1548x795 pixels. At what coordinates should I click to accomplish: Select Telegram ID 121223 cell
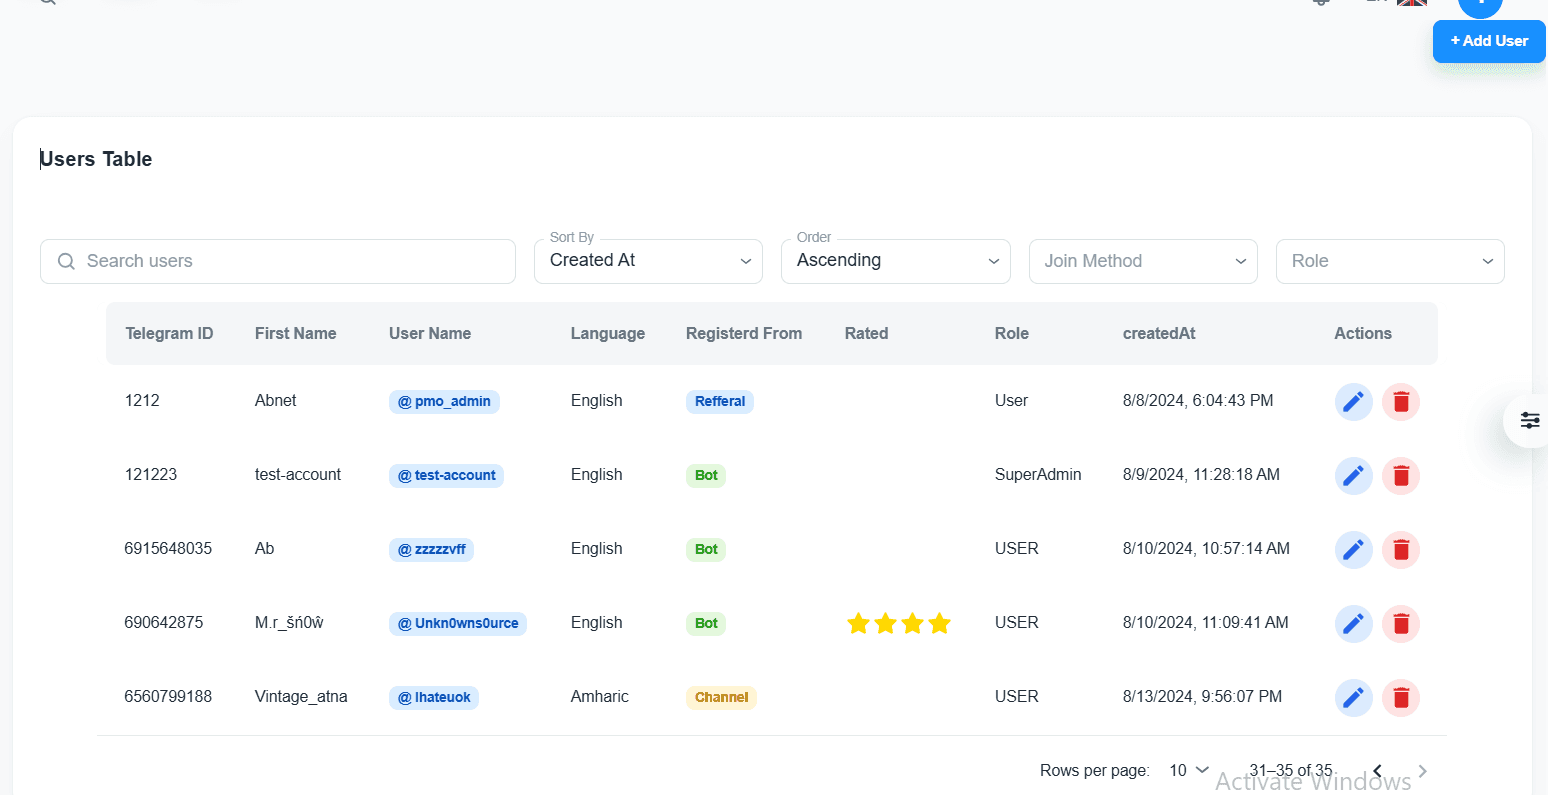(x=151, y=475)
